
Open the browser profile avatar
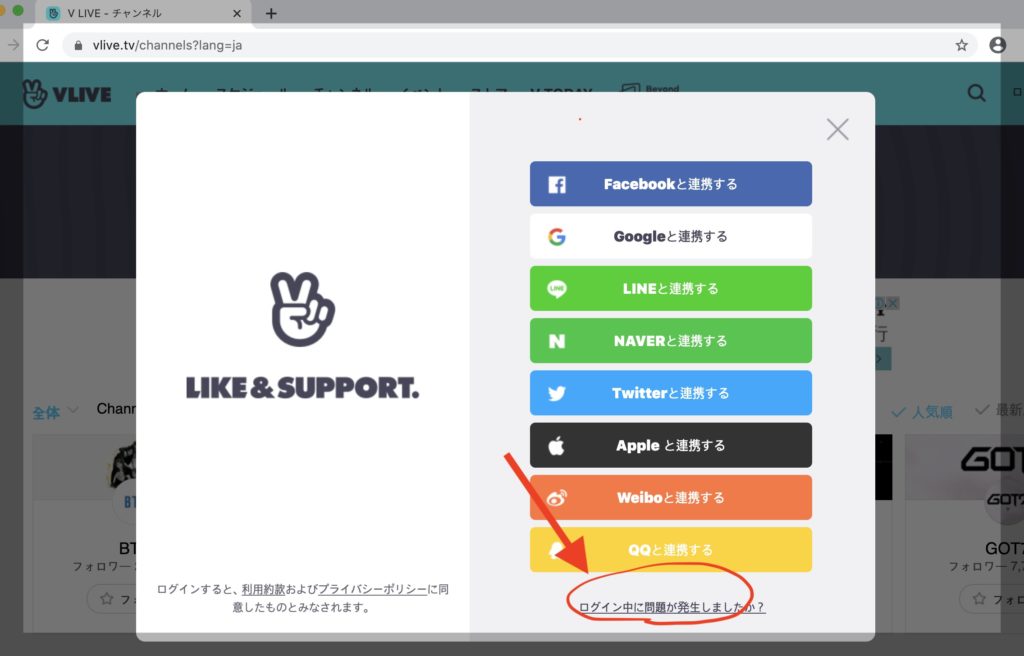click(x=997, y=45)
